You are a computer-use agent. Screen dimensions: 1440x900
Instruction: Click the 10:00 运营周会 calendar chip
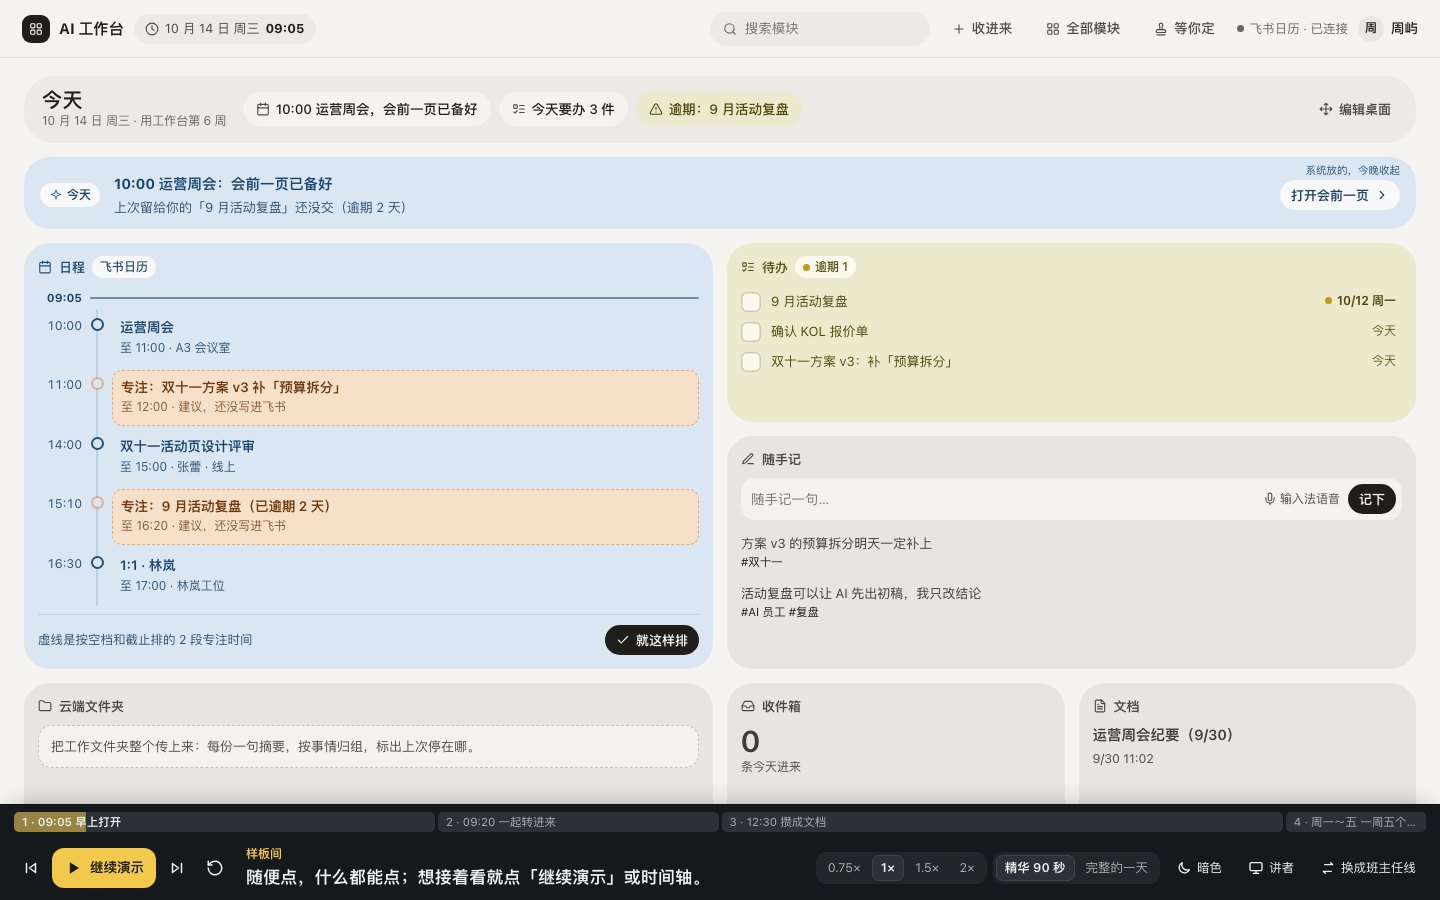(367, 109)
